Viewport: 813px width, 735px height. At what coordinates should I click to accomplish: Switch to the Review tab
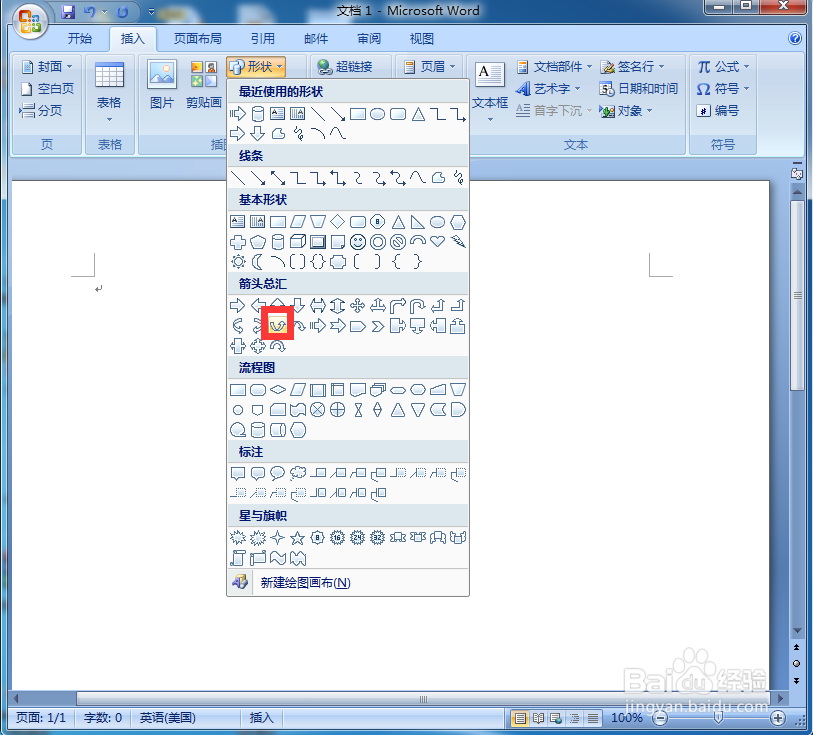click(x=369, y=38)
